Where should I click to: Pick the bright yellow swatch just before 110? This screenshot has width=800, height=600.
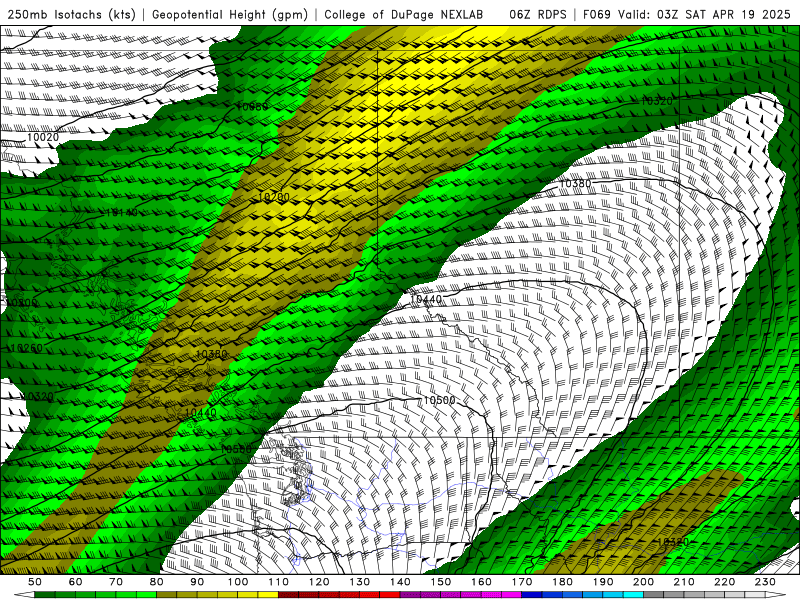tap(268, 595)
